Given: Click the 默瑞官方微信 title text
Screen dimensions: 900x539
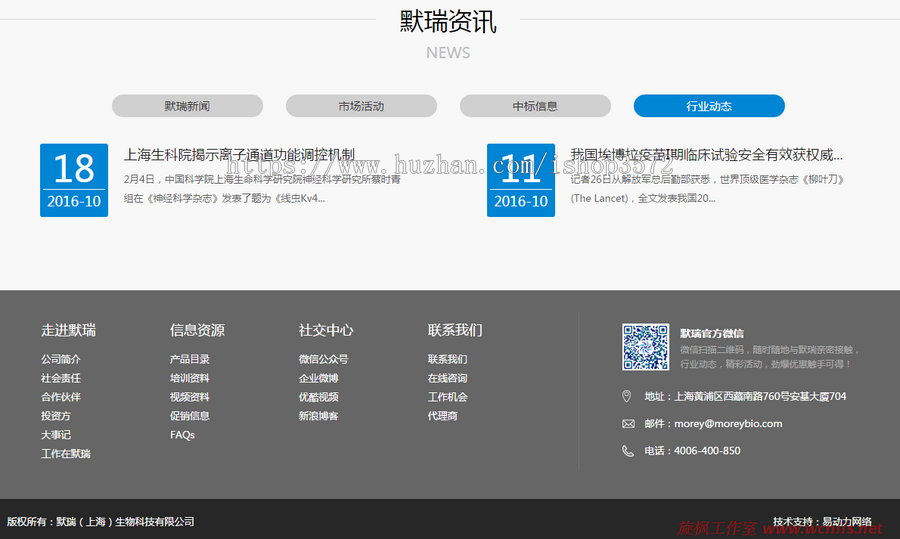Looking at the screenshot, I should tap(712, 333).
